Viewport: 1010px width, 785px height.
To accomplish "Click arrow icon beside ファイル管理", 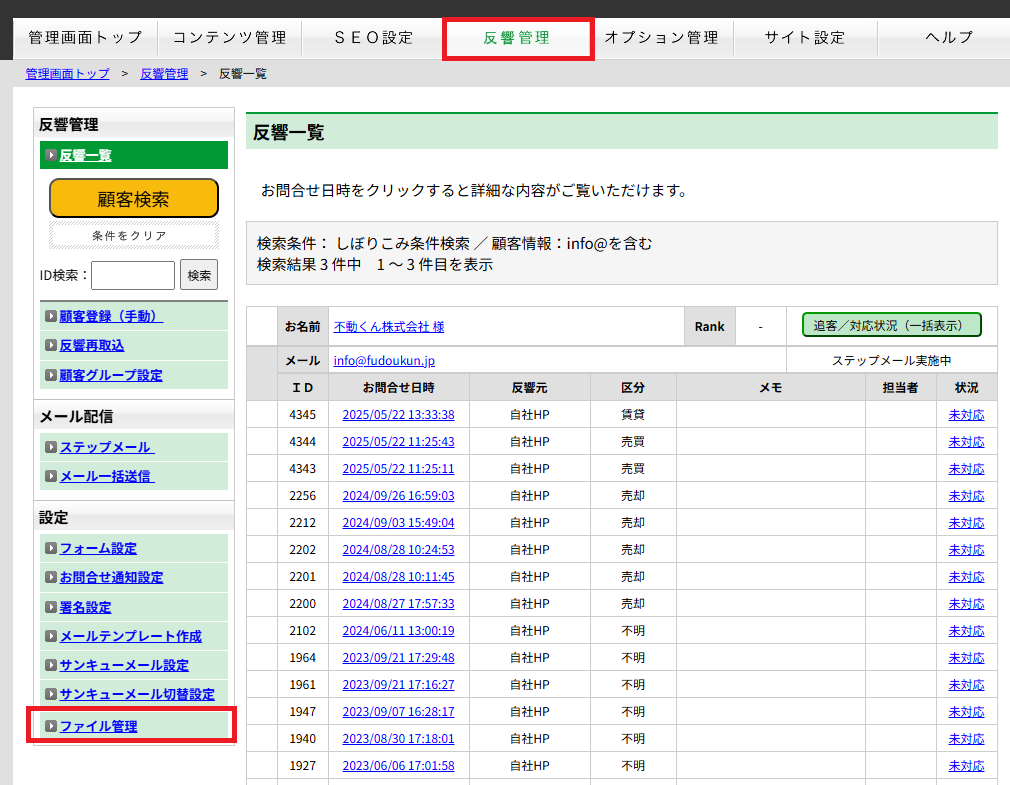I will click(51, 726).
